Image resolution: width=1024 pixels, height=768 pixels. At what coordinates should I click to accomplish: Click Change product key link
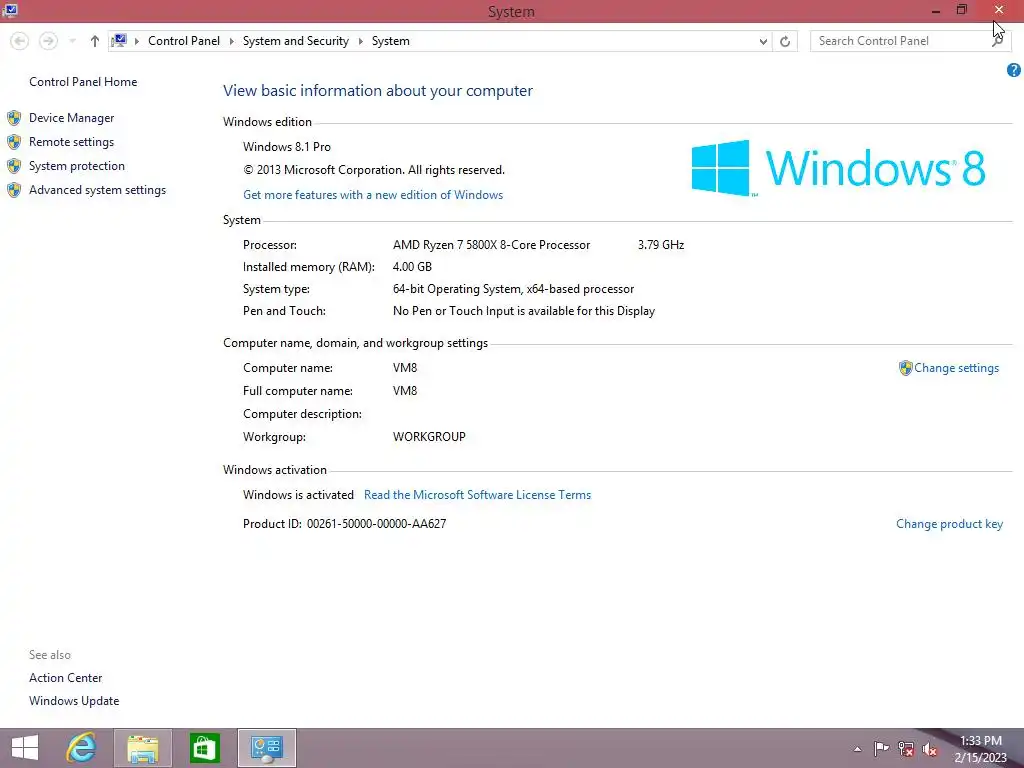click(950, 524)
